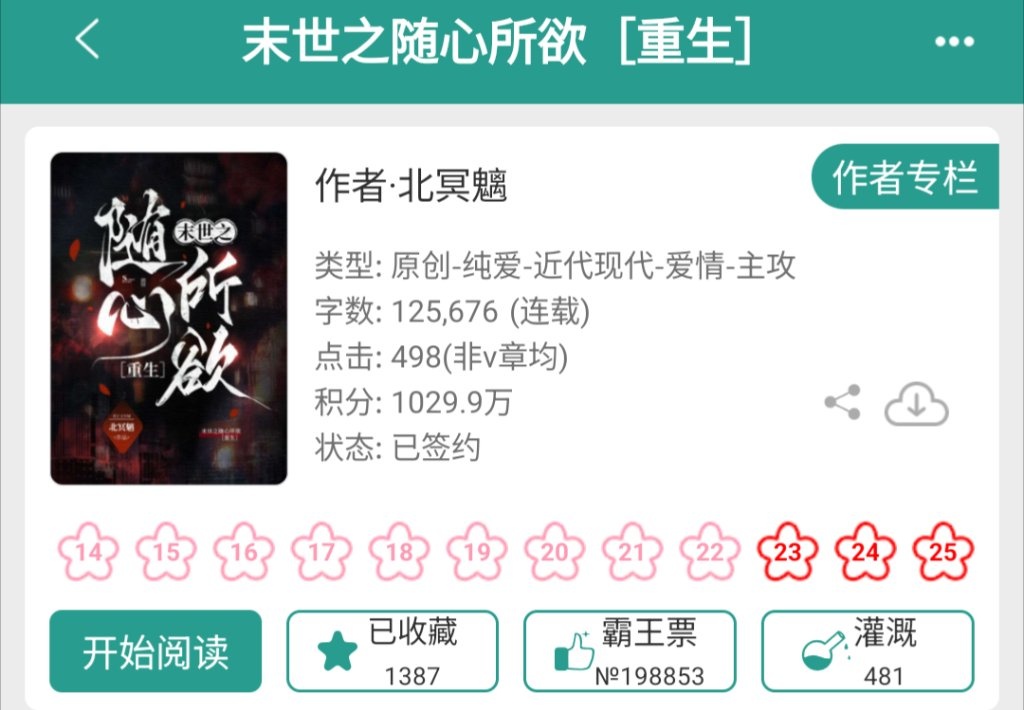Screen dimensions: 1024x710
Task: Open the three-dot more options menu
Action: (954, 42)
